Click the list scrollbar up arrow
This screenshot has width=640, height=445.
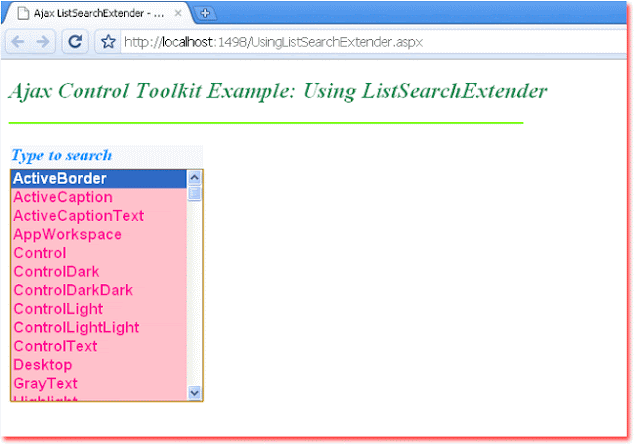click(194, 178)
